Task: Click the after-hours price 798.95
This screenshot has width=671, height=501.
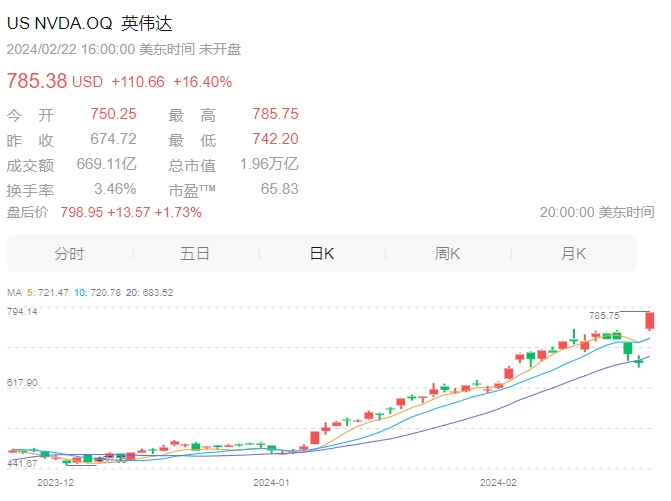Action: click(x=82, y=212)
